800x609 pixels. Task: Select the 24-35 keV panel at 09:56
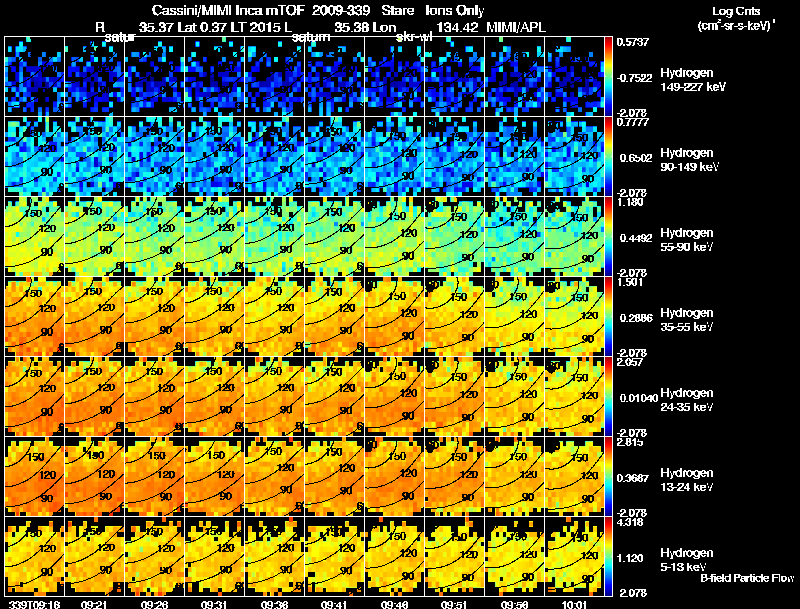click(x=514, y=396)
